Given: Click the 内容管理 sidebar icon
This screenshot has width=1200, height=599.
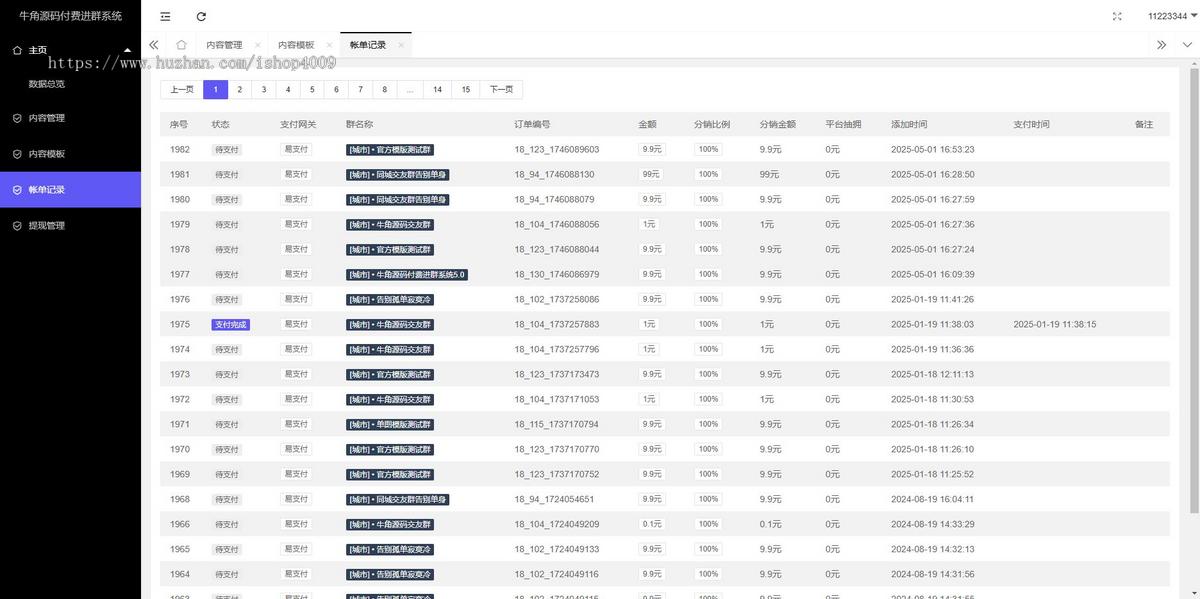Looking at the screenshot, I should click(17, 118).
